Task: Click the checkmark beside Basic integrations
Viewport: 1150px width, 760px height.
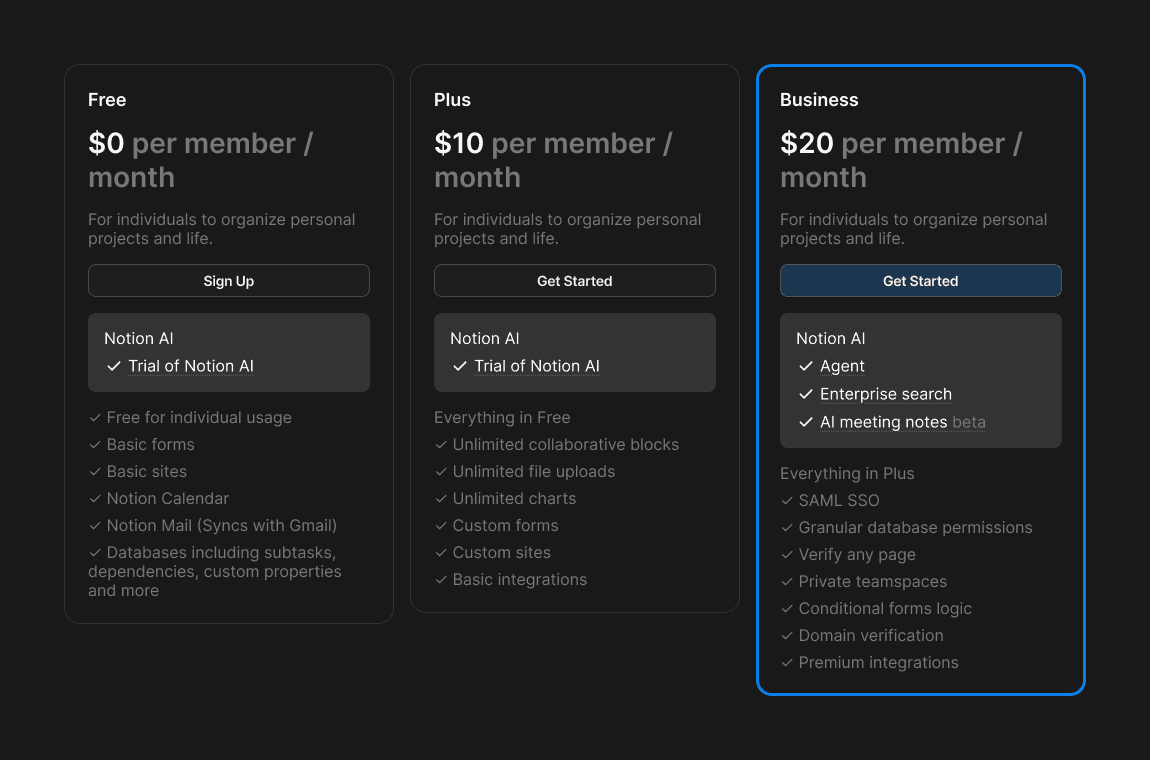Action: [x=440, y=579]
